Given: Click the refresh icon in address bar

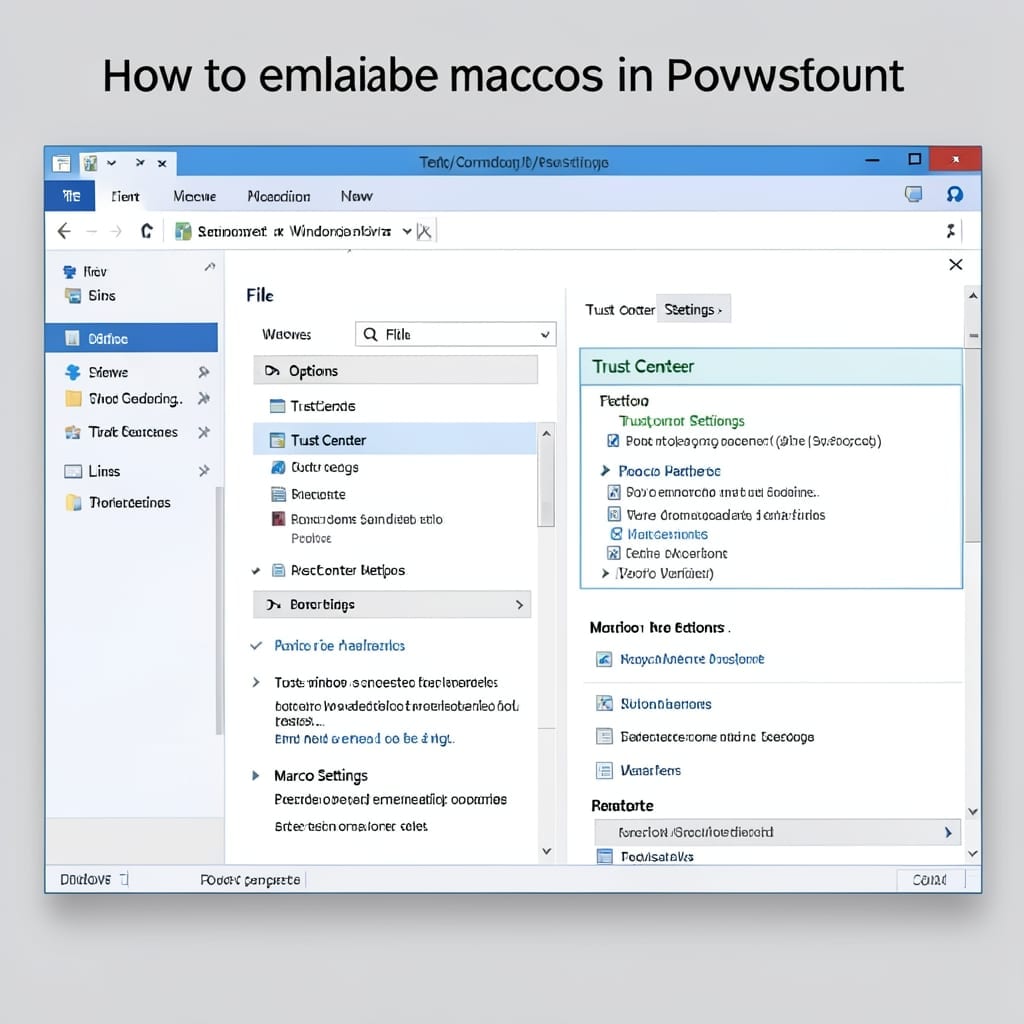Looking at the screenshot, I should 147,231.
